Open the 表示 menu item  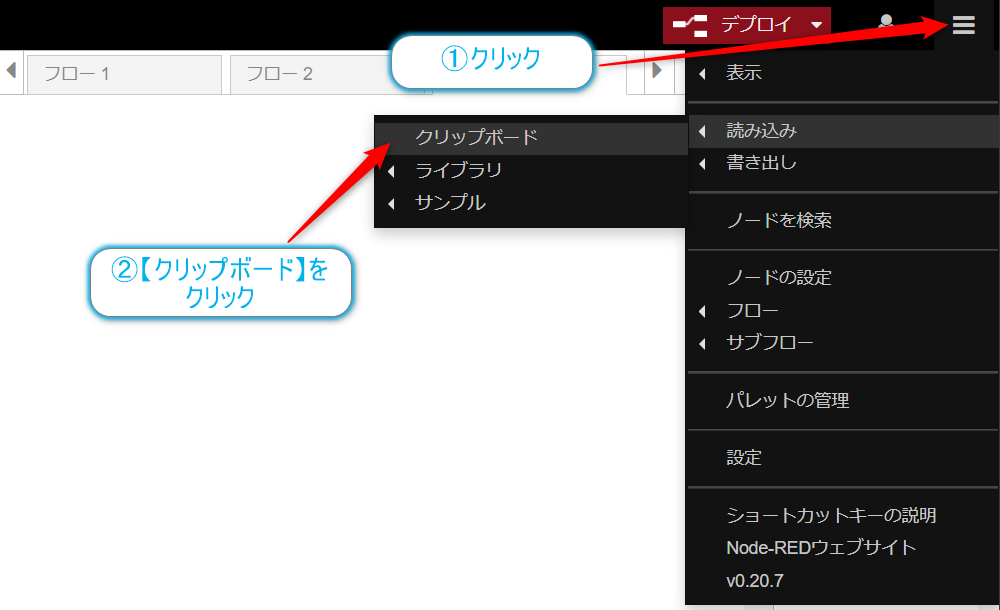click(842, 73)
